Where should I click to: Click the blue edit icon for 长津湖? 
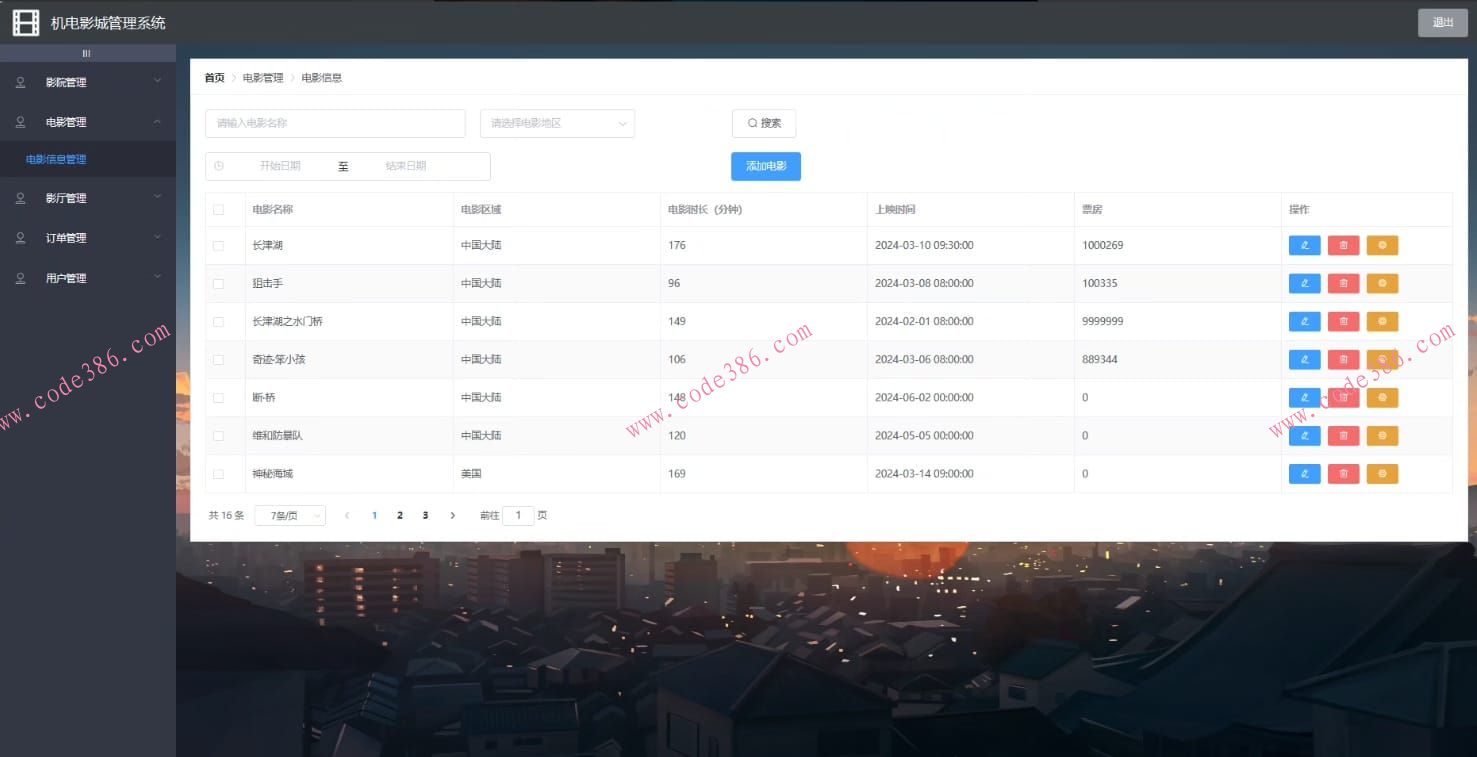coord(1304,246)
